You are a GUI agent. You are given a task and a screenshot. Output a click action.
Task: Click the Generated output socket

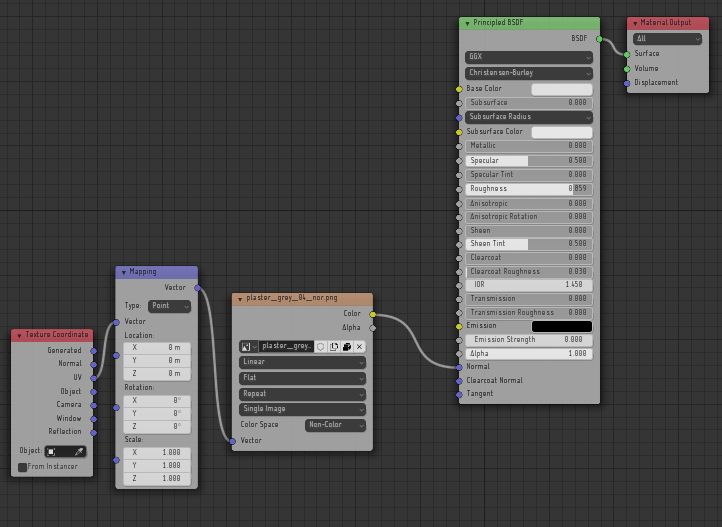(x=93, y=351)
